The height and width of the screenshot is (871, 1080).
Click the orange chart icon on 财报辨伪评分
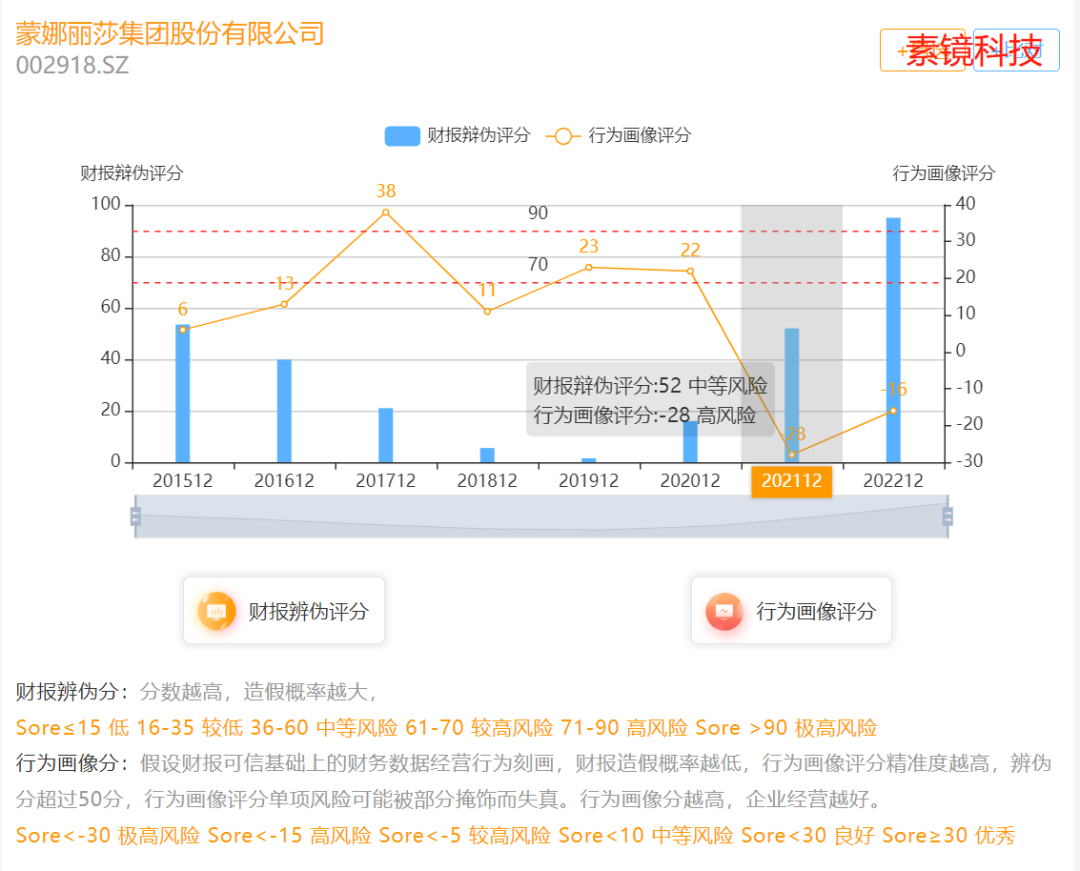(x=216, y=611)
